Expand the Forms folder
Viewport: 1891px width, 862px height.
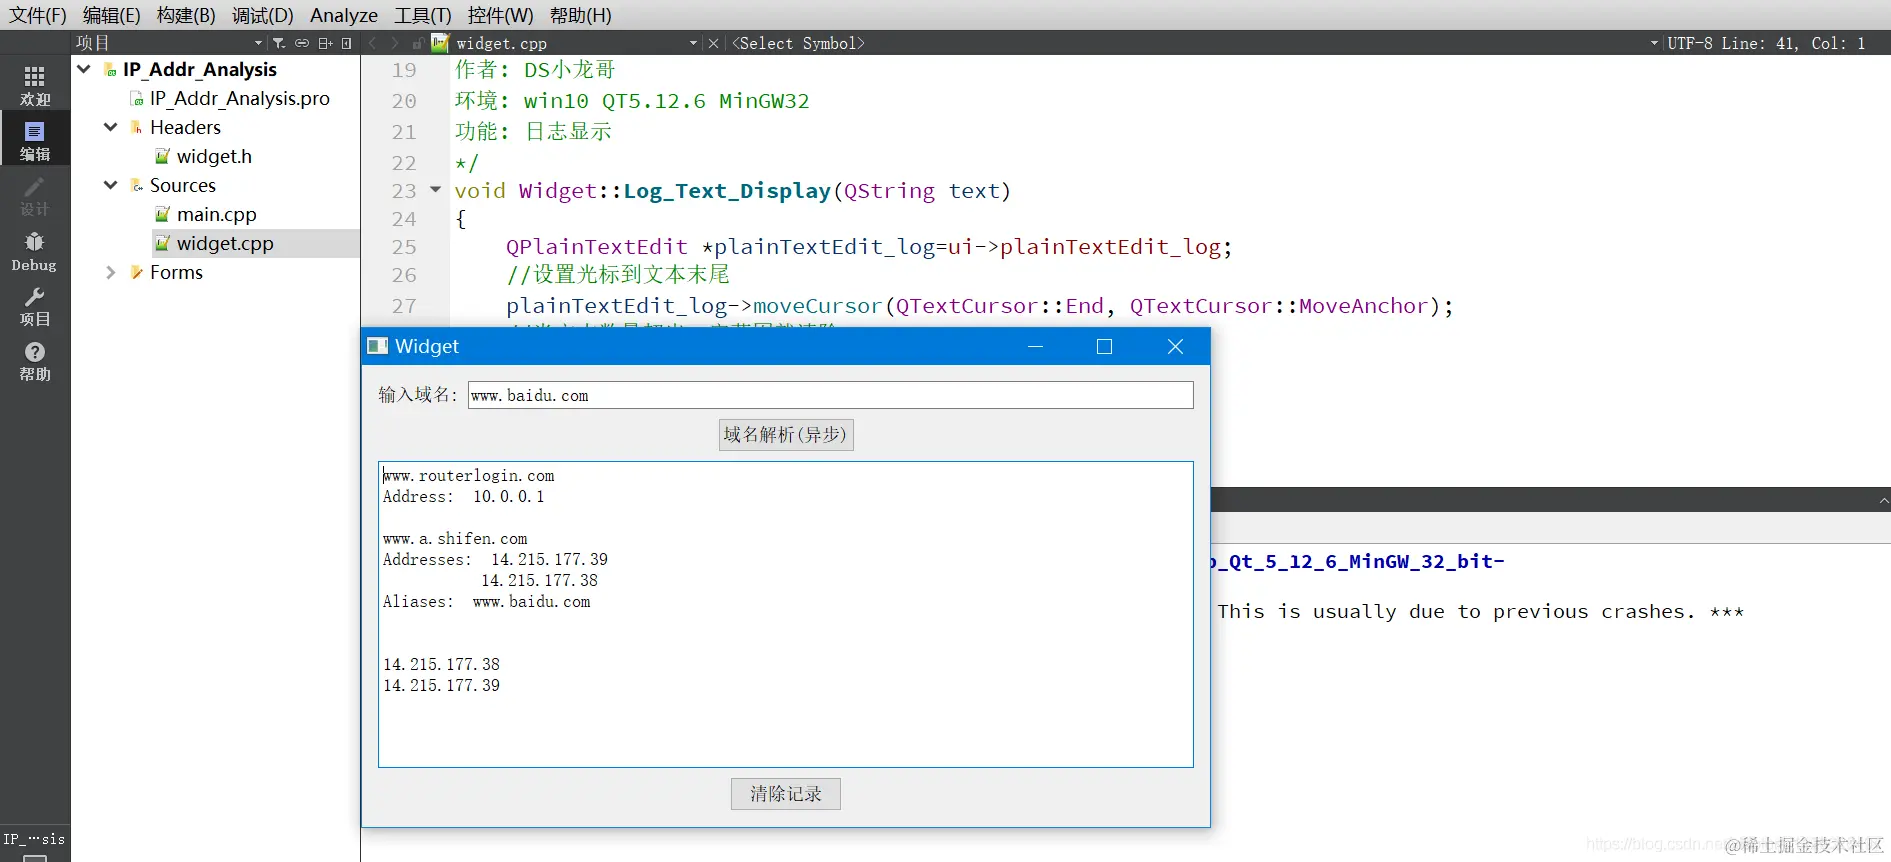coord(111,272)
